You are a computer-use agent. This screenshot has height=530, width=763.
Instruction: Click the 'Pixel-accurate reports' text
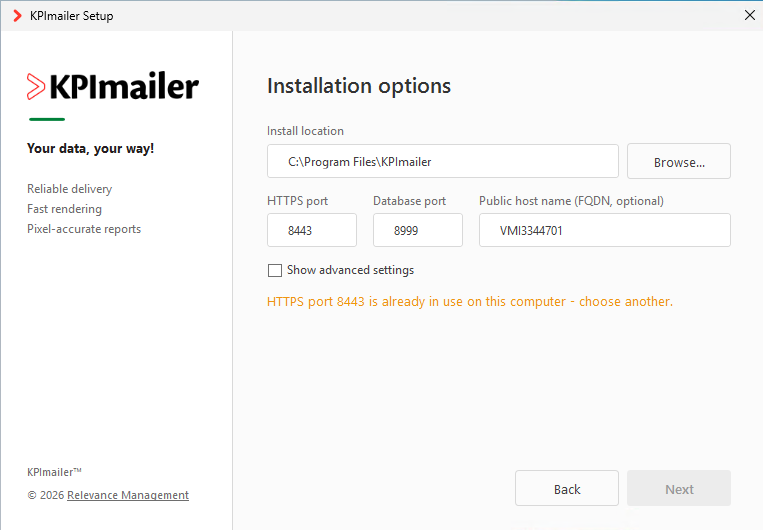coord(84,229)
